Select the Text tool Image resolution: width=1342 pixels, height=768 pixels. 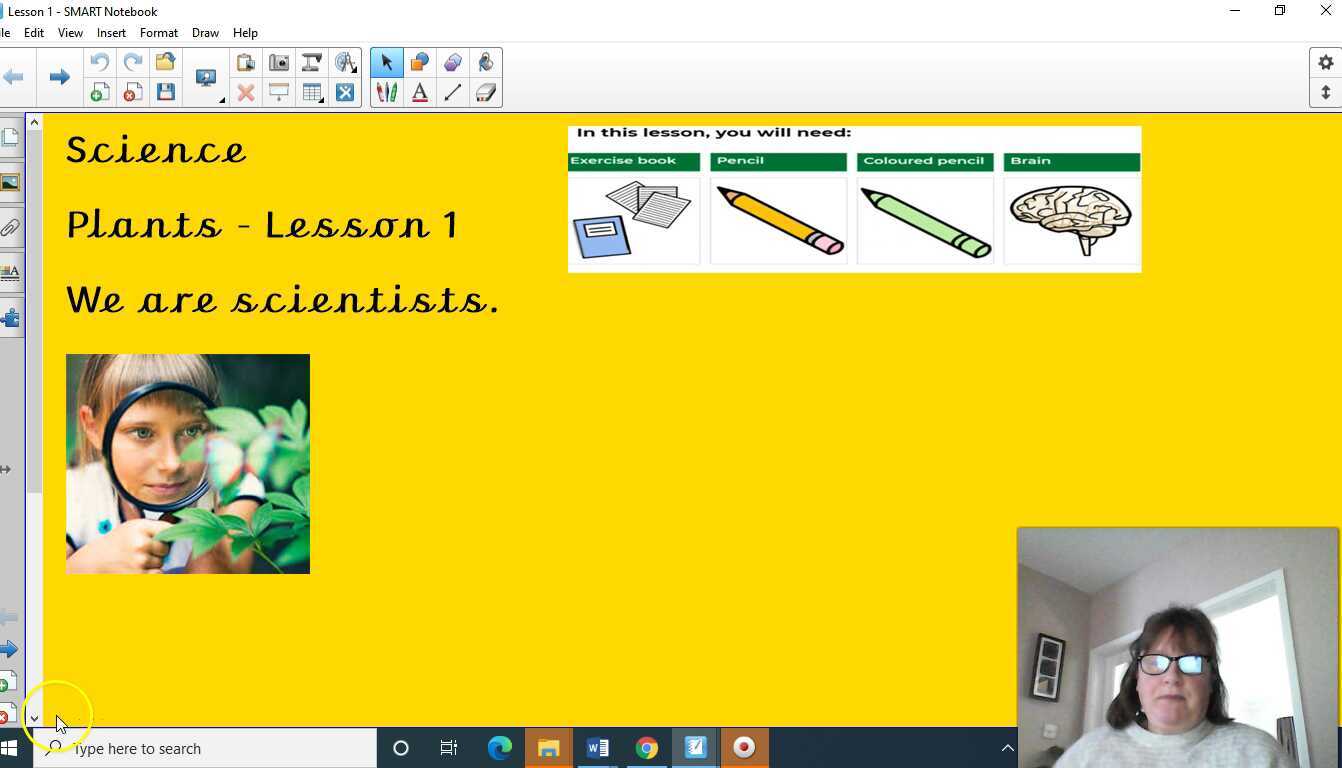coord(420,92)
